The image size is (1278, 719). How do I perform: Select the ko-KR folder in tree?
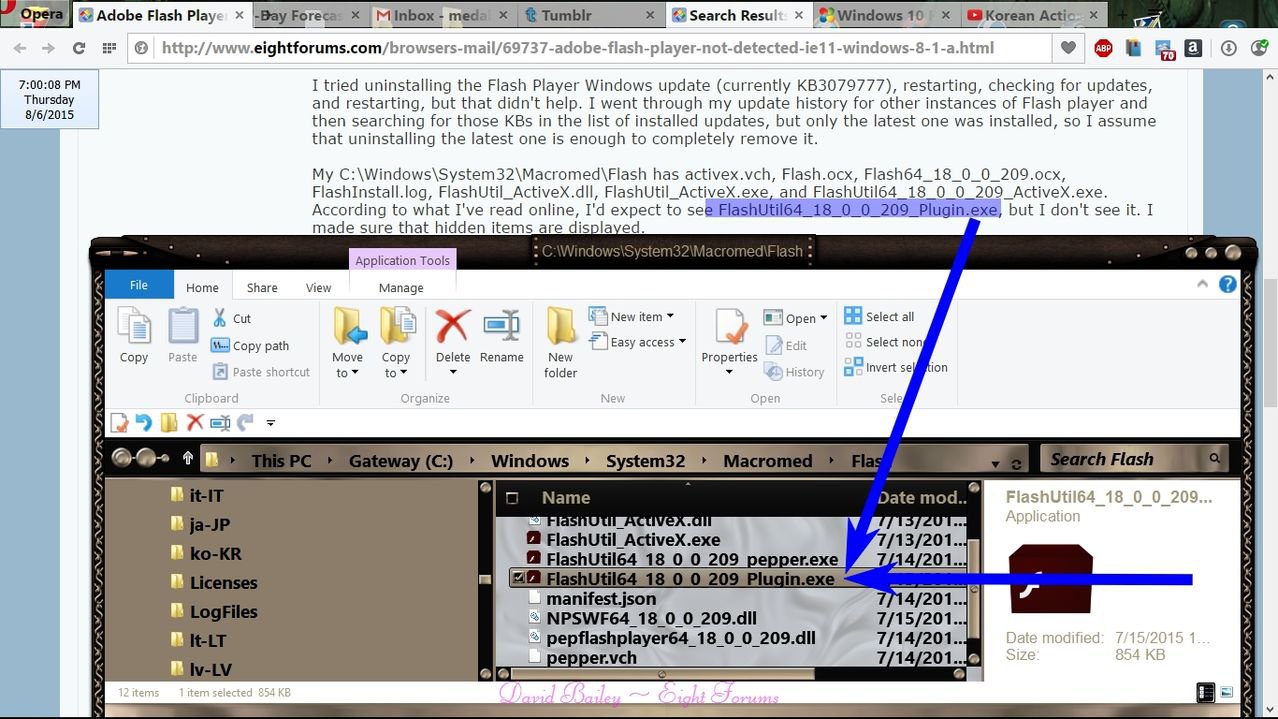tap(216, 553)
